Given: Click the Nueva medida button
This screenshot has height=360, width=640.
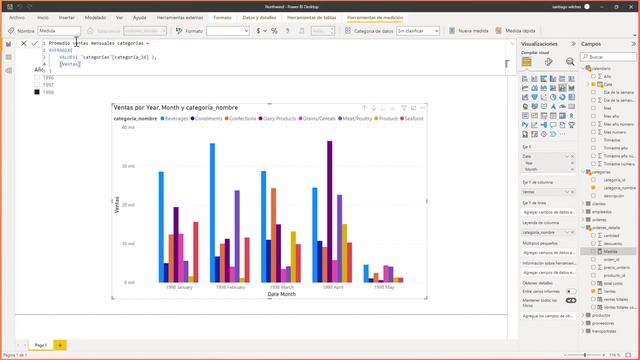Looking at the screenshot, I should pyautogui.click(x=469, y=31).
